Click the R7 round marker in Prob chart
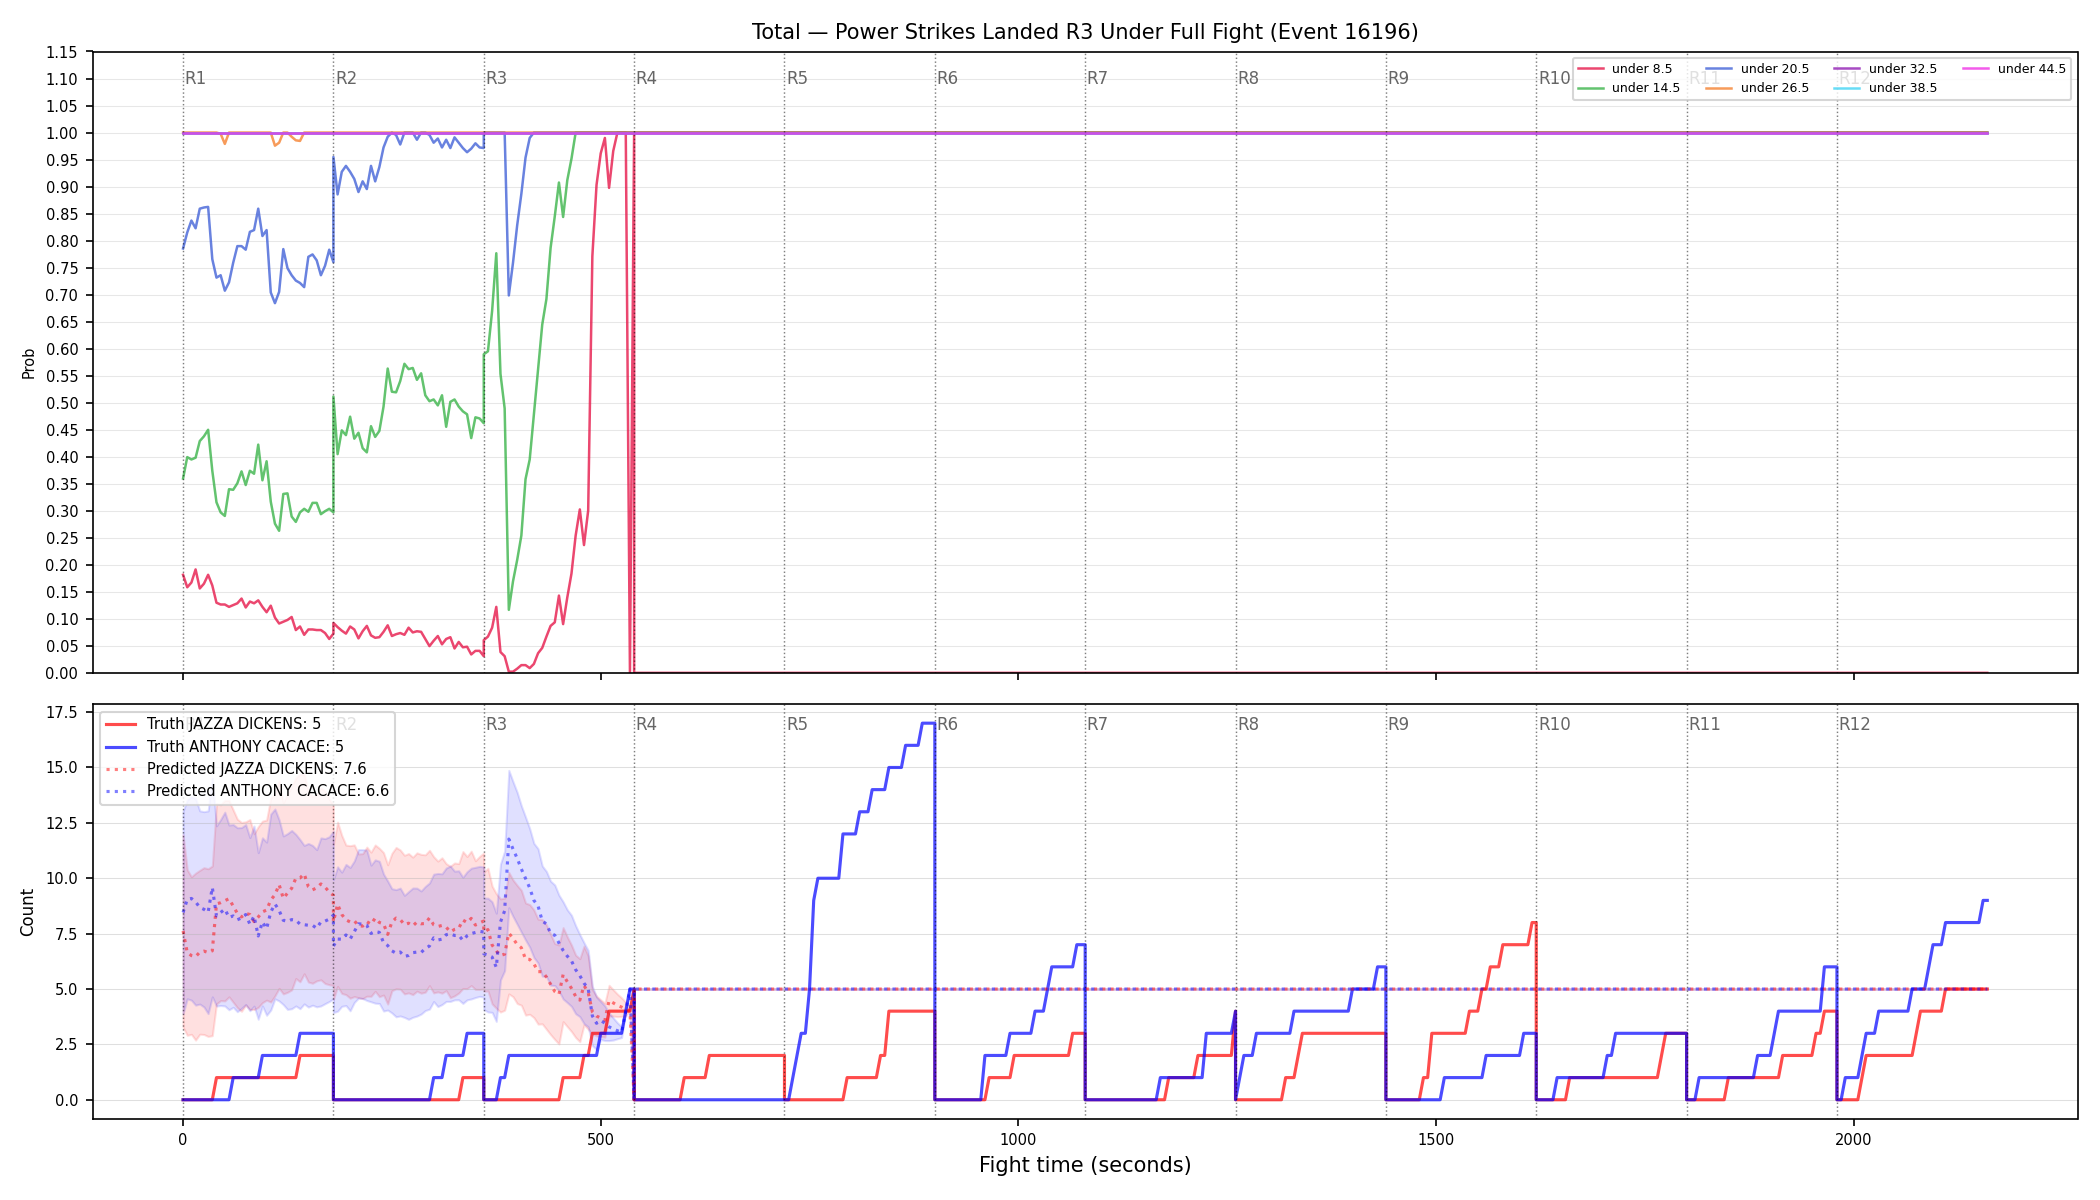 (x=1097, y=78)
